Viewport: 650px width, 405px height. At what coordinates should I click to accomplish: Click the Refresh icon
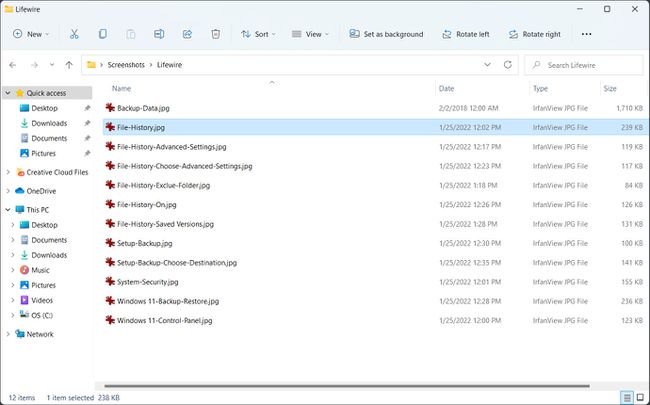pyautogui.click(x=508, y=65)
